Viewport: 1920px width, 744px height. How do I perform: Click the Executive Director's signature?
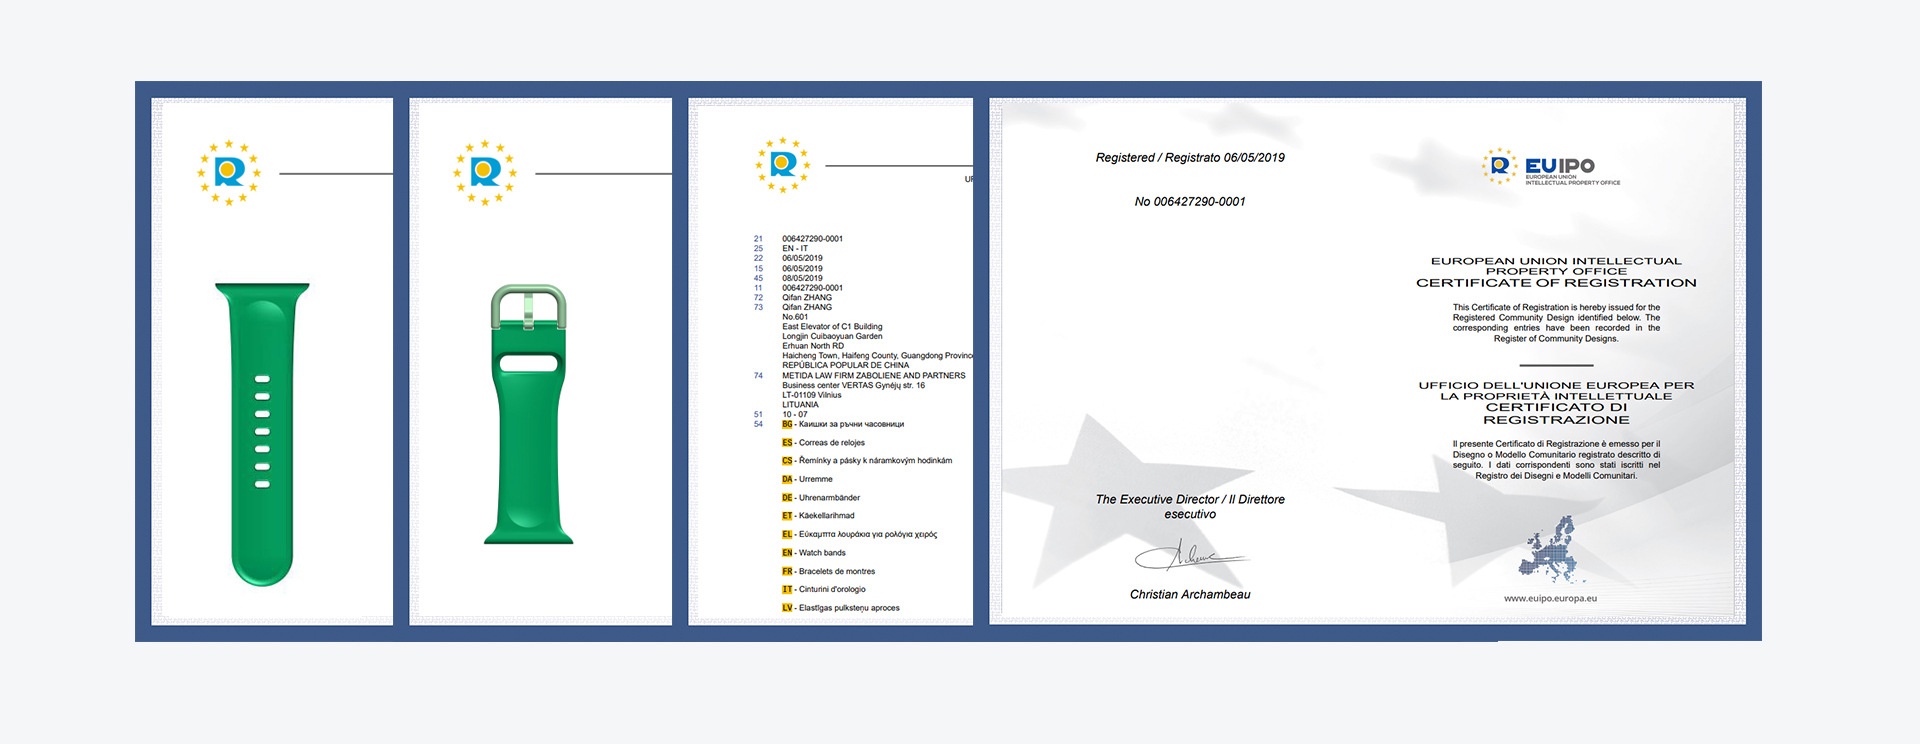tap(1190, 555)
